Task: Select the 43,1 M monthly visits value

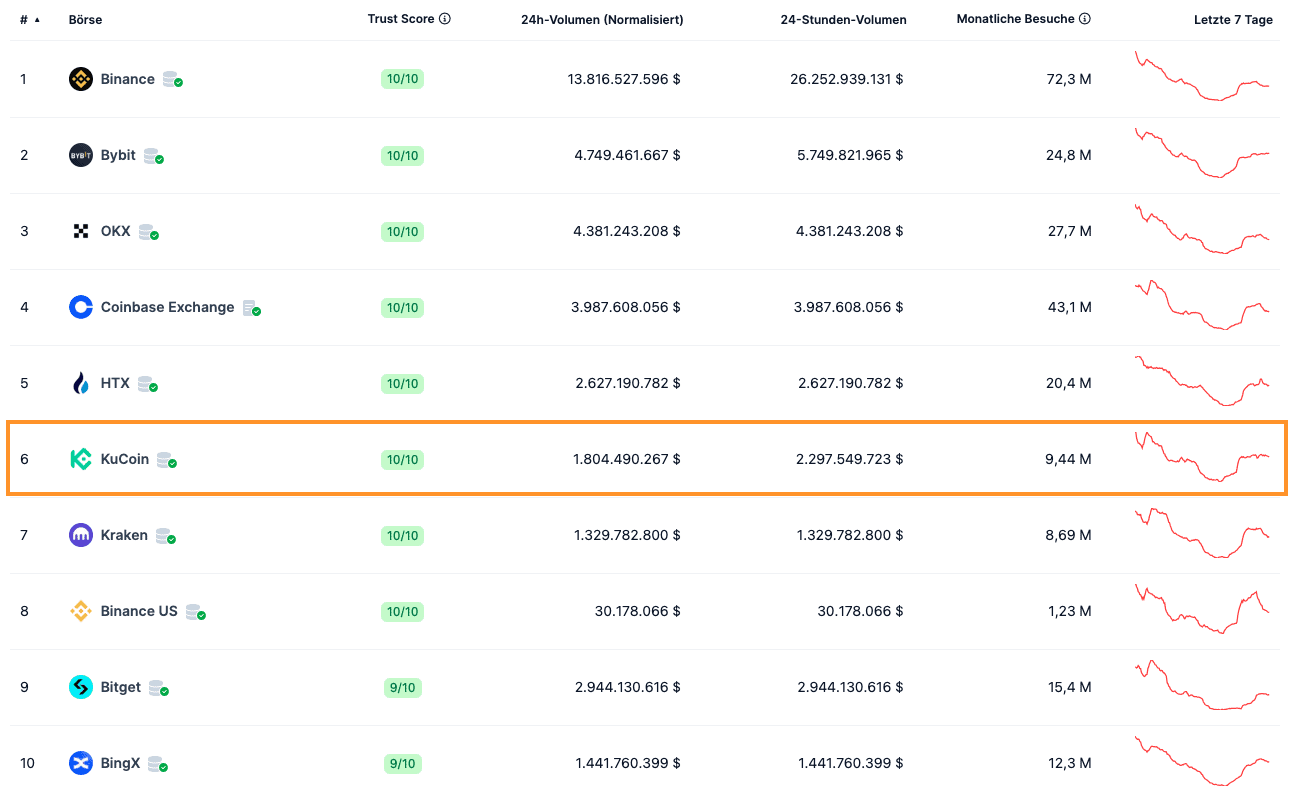Action: 1070,307
